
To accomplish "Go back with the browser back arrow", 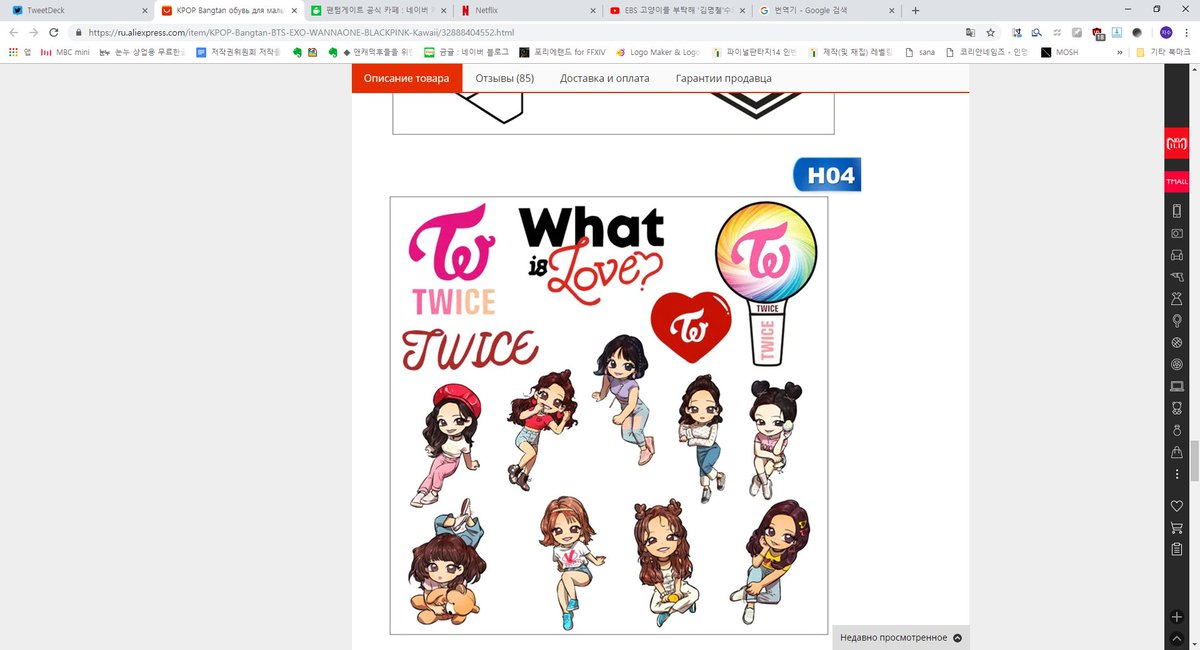I will coord(13,32).
